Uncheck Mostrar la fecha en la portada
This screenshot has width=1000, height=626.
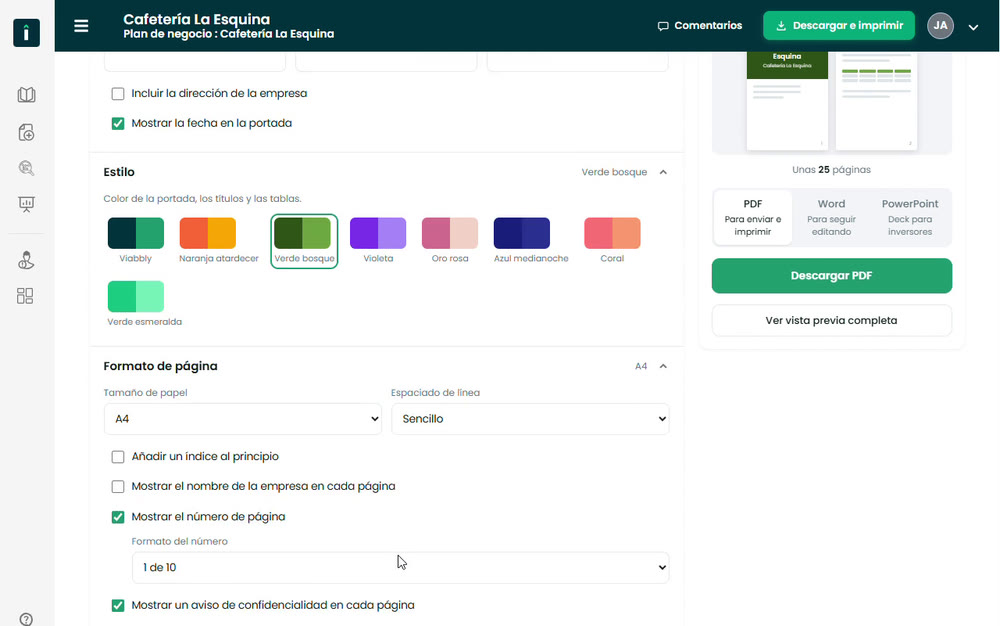click(118, 123)
